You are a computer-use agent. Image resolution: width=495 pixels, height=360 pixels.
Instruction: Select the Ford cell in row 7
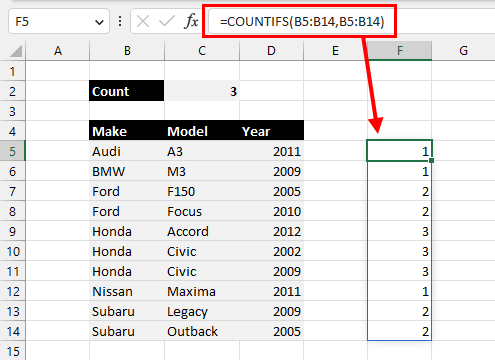tap(127, 191)
